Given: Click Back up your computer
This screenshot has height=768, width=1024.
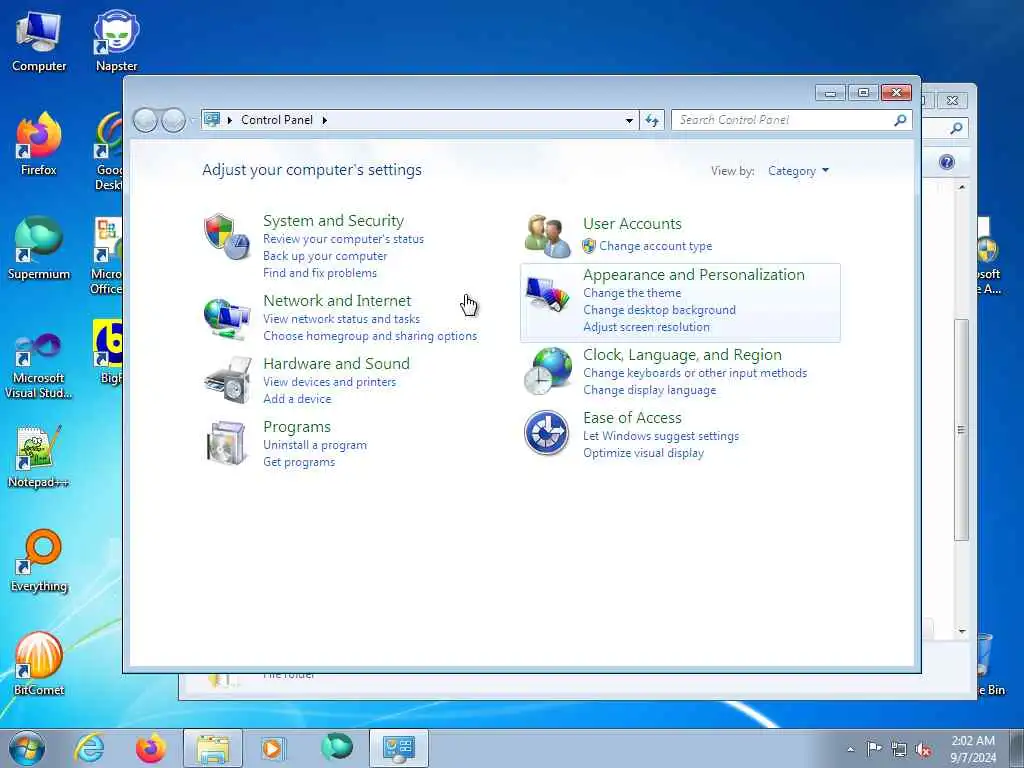Looking at the screenshot, I should pos(325,256).
